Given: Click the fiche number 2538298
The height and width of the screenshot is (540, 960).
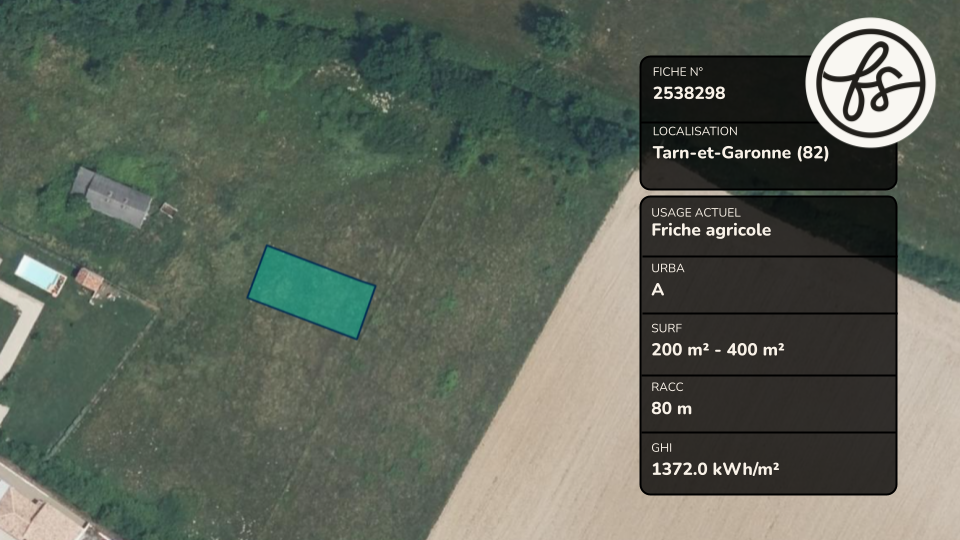Looking at the screenshot, I should click(689, 93).
